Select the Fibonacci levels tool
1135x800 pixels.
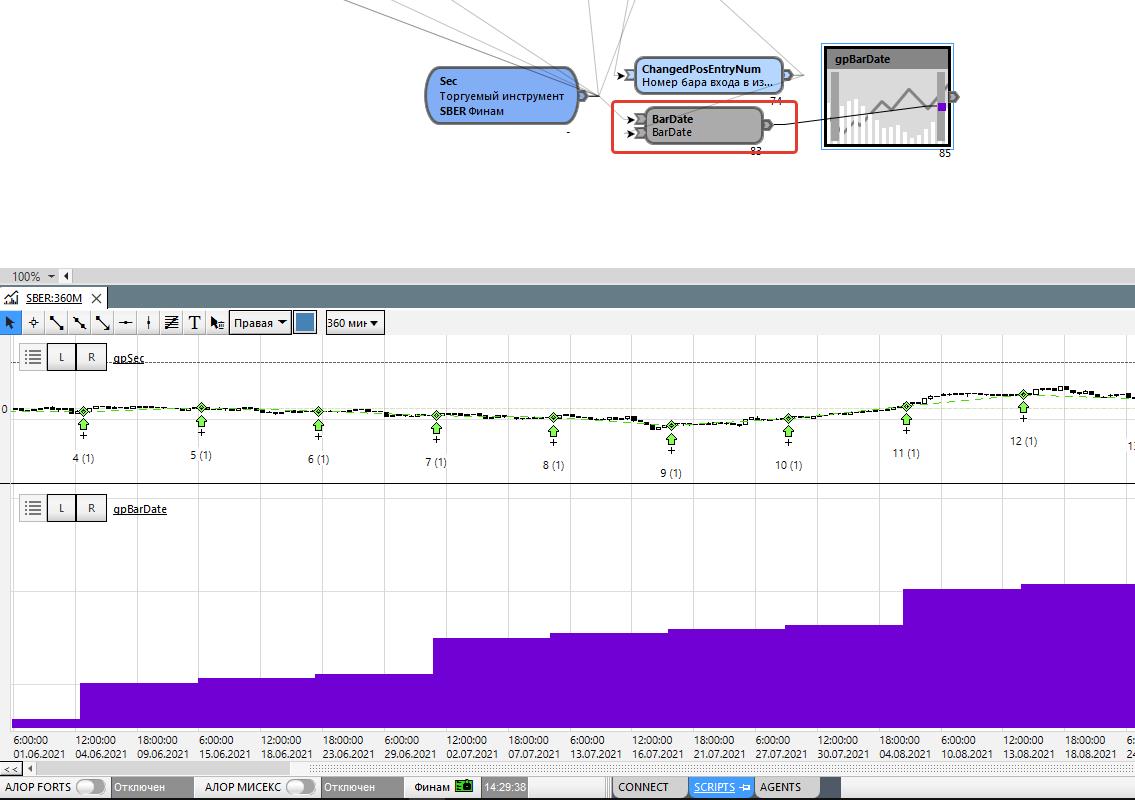coord(171,323)
